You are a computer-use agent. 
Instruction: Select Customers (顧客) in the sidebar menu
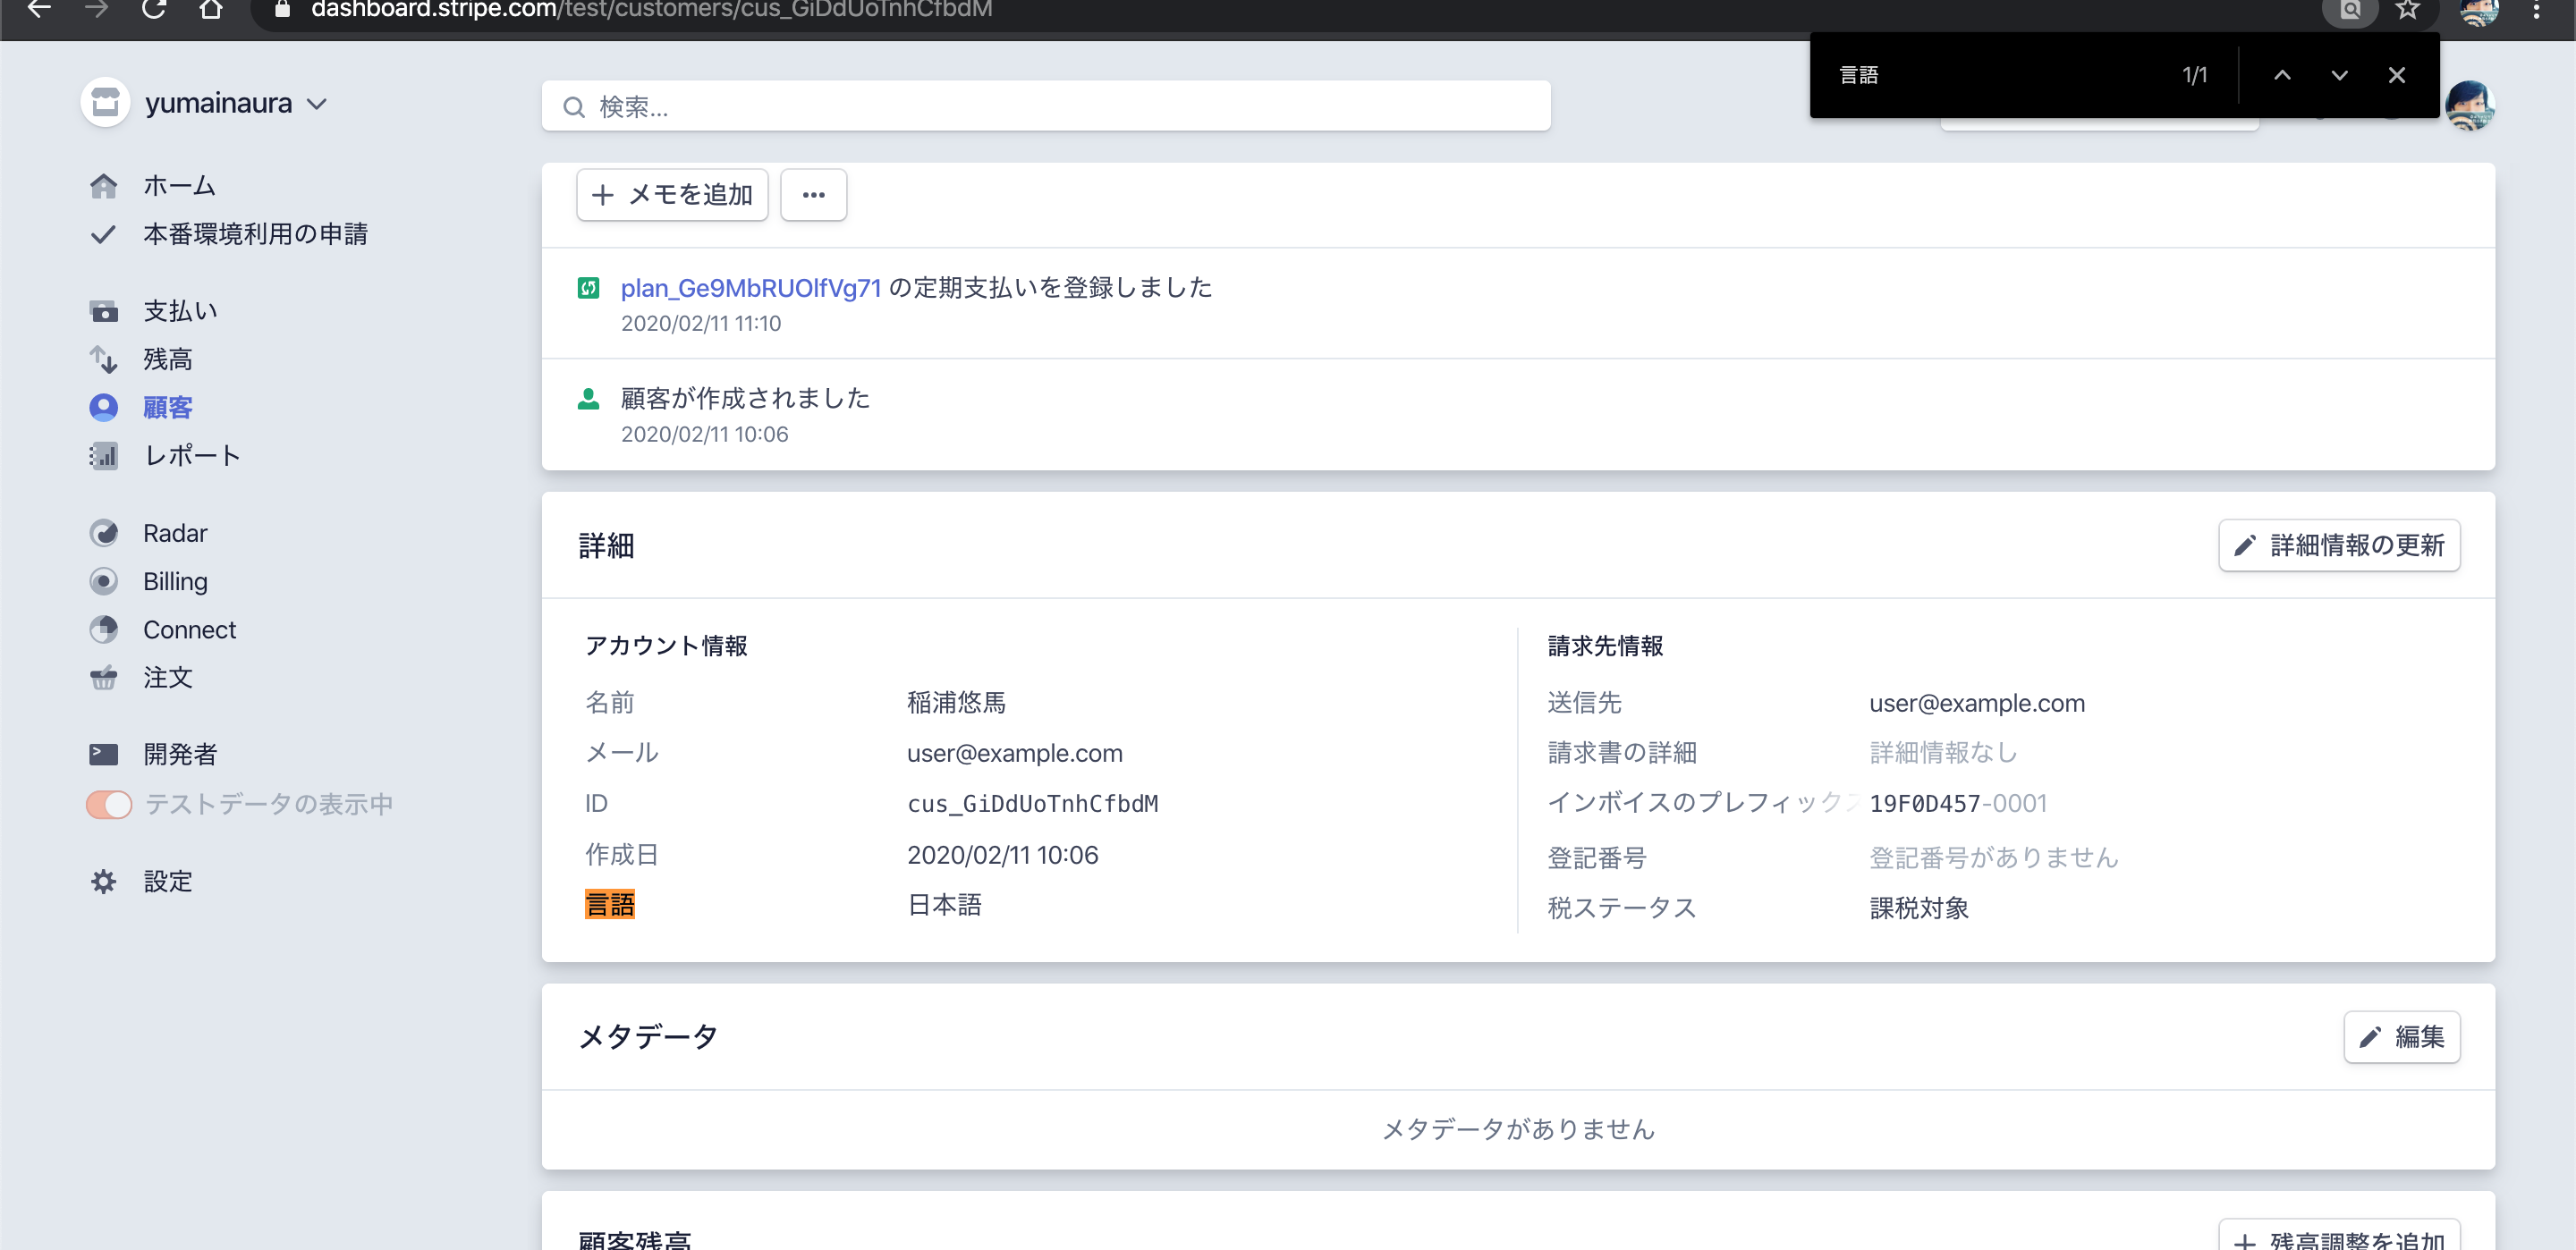[167, 408]
